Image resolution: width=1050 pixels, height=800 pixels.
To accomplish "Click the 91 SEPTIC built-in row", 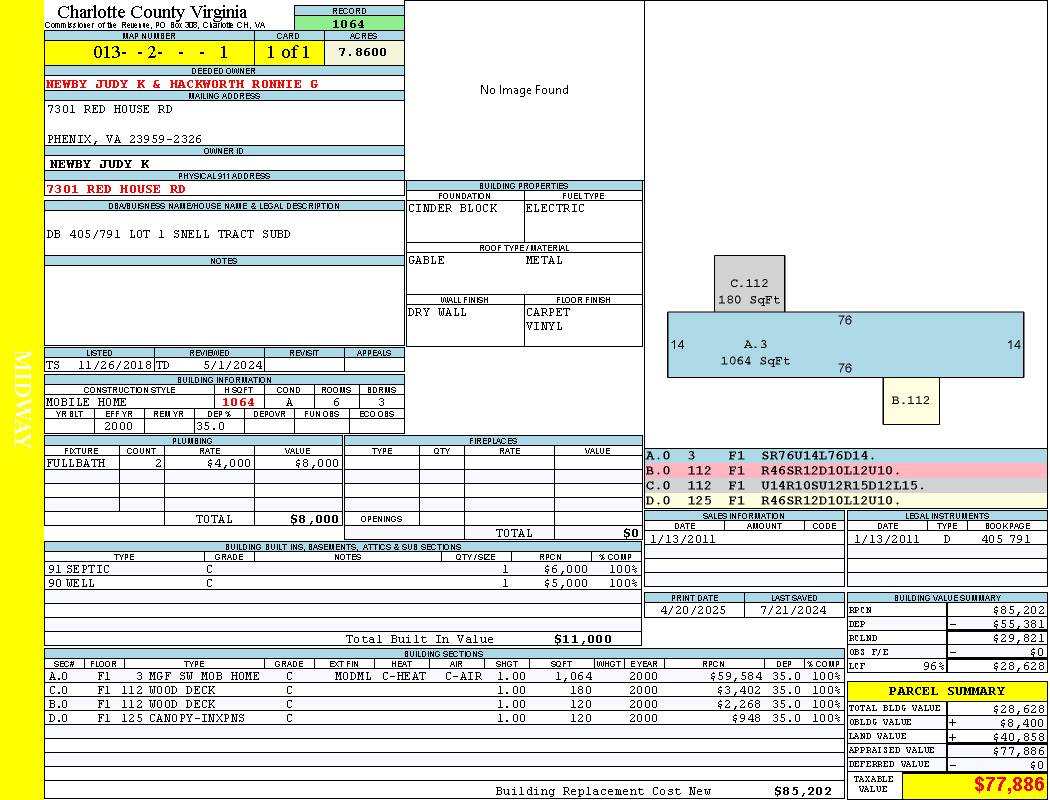I will (341, 569).
